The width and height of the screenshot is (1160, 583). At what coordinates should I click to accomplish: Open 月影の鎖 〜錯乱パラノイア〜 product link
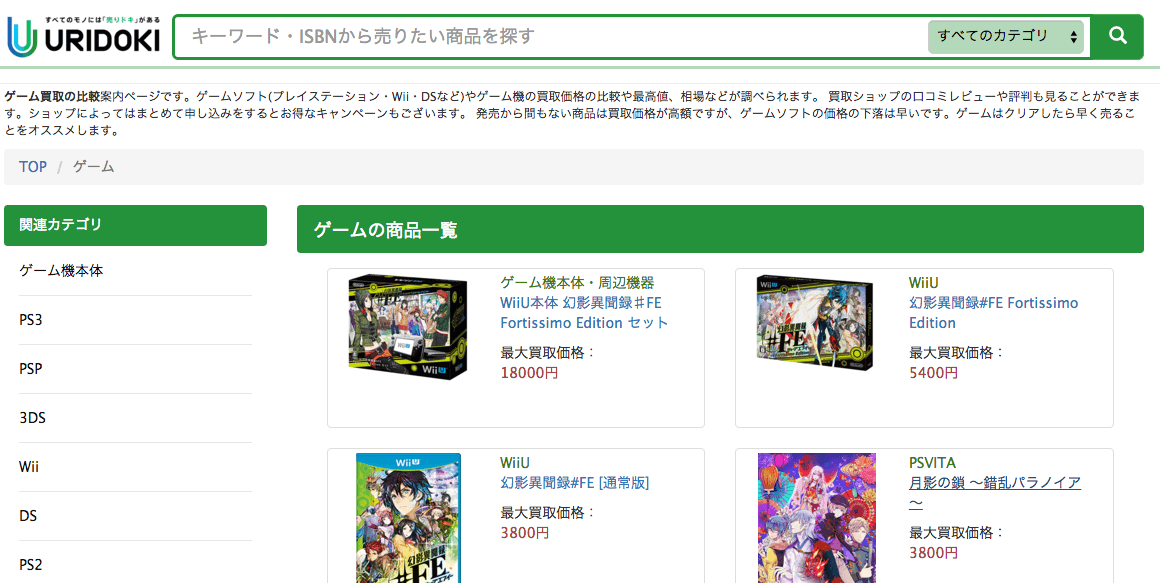[995, 493]
